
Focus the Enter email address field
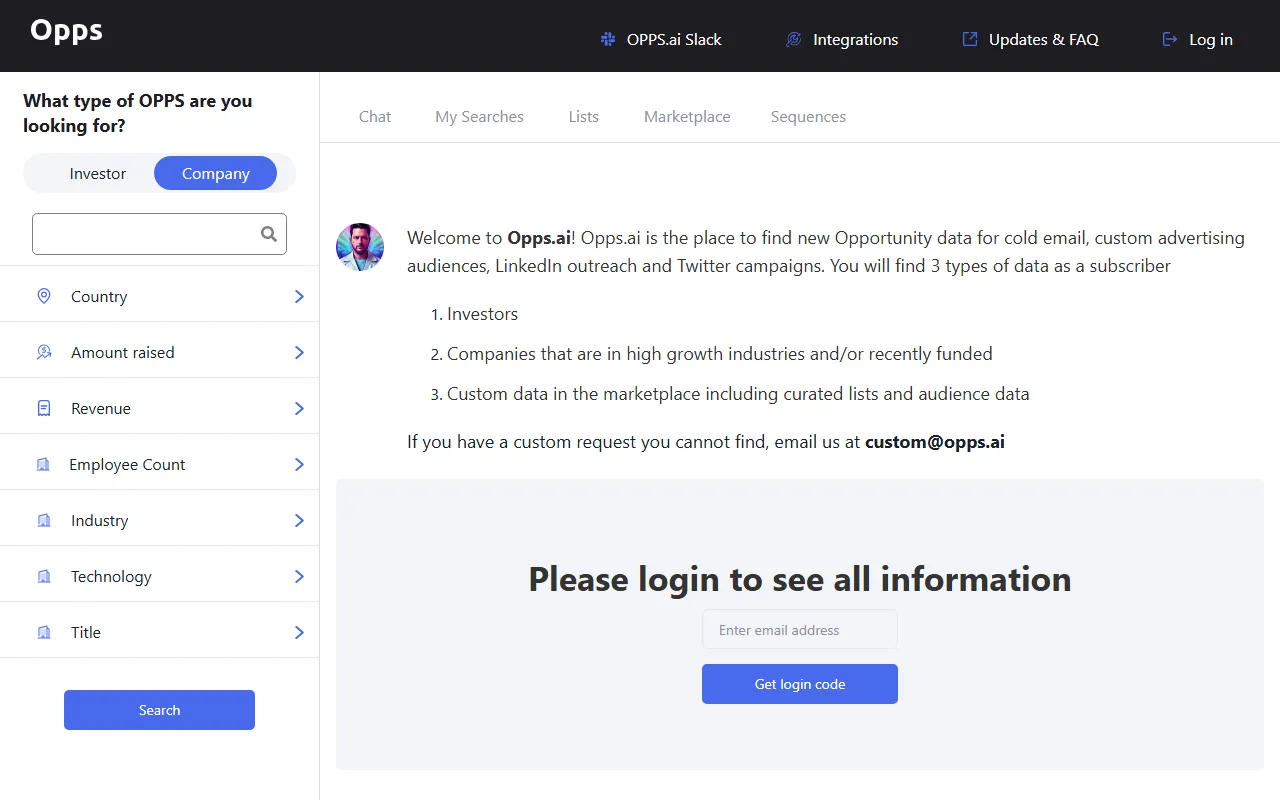coord(800,630)
